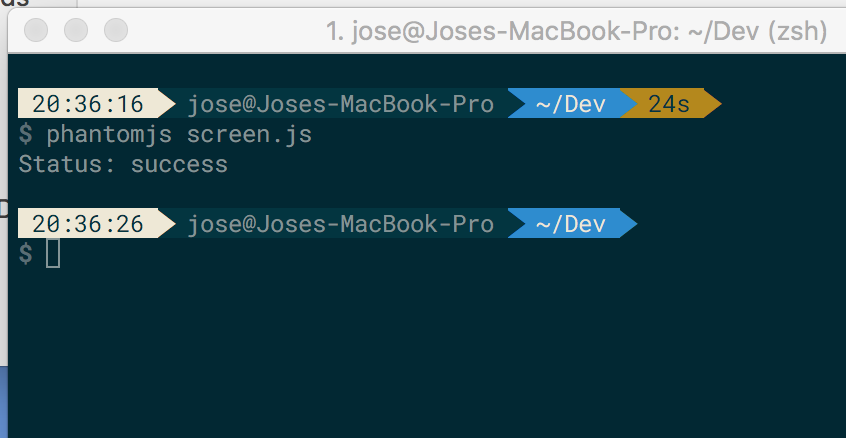Click the jose@Joses-MacBook-Pro text after 20:36:26
846x438 pixels.
coord(340,224)
